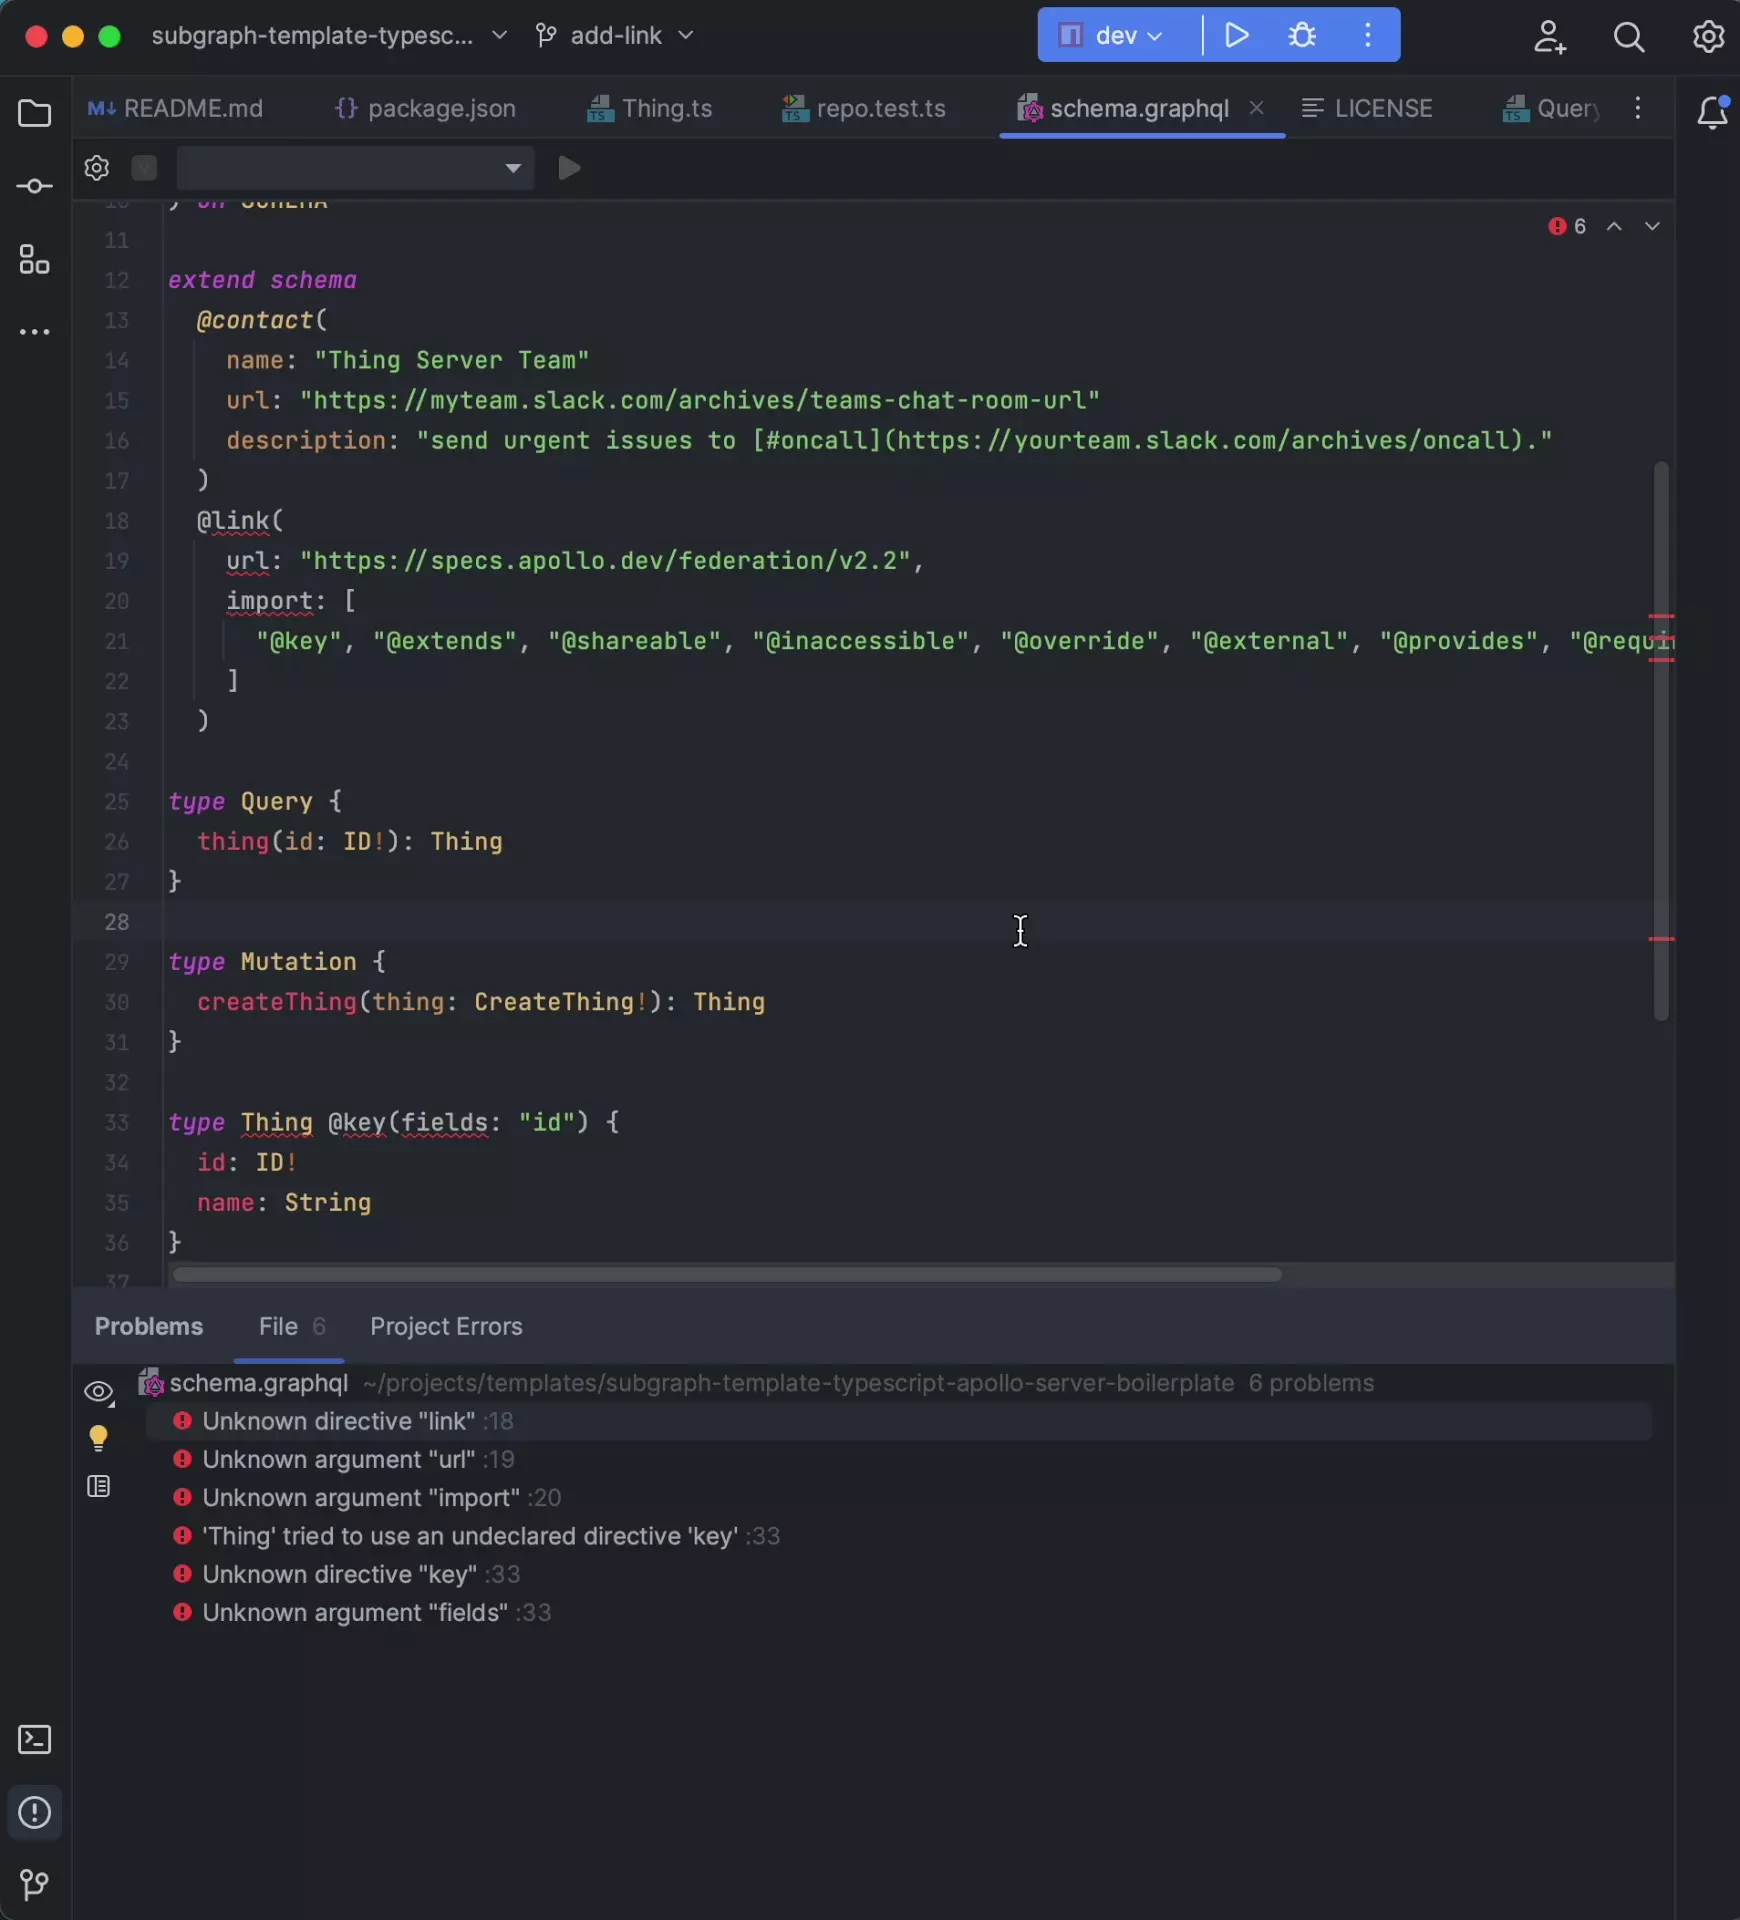1740x1920 pixels.
Task: Click the @link directive on line 18
Action: 234,521
